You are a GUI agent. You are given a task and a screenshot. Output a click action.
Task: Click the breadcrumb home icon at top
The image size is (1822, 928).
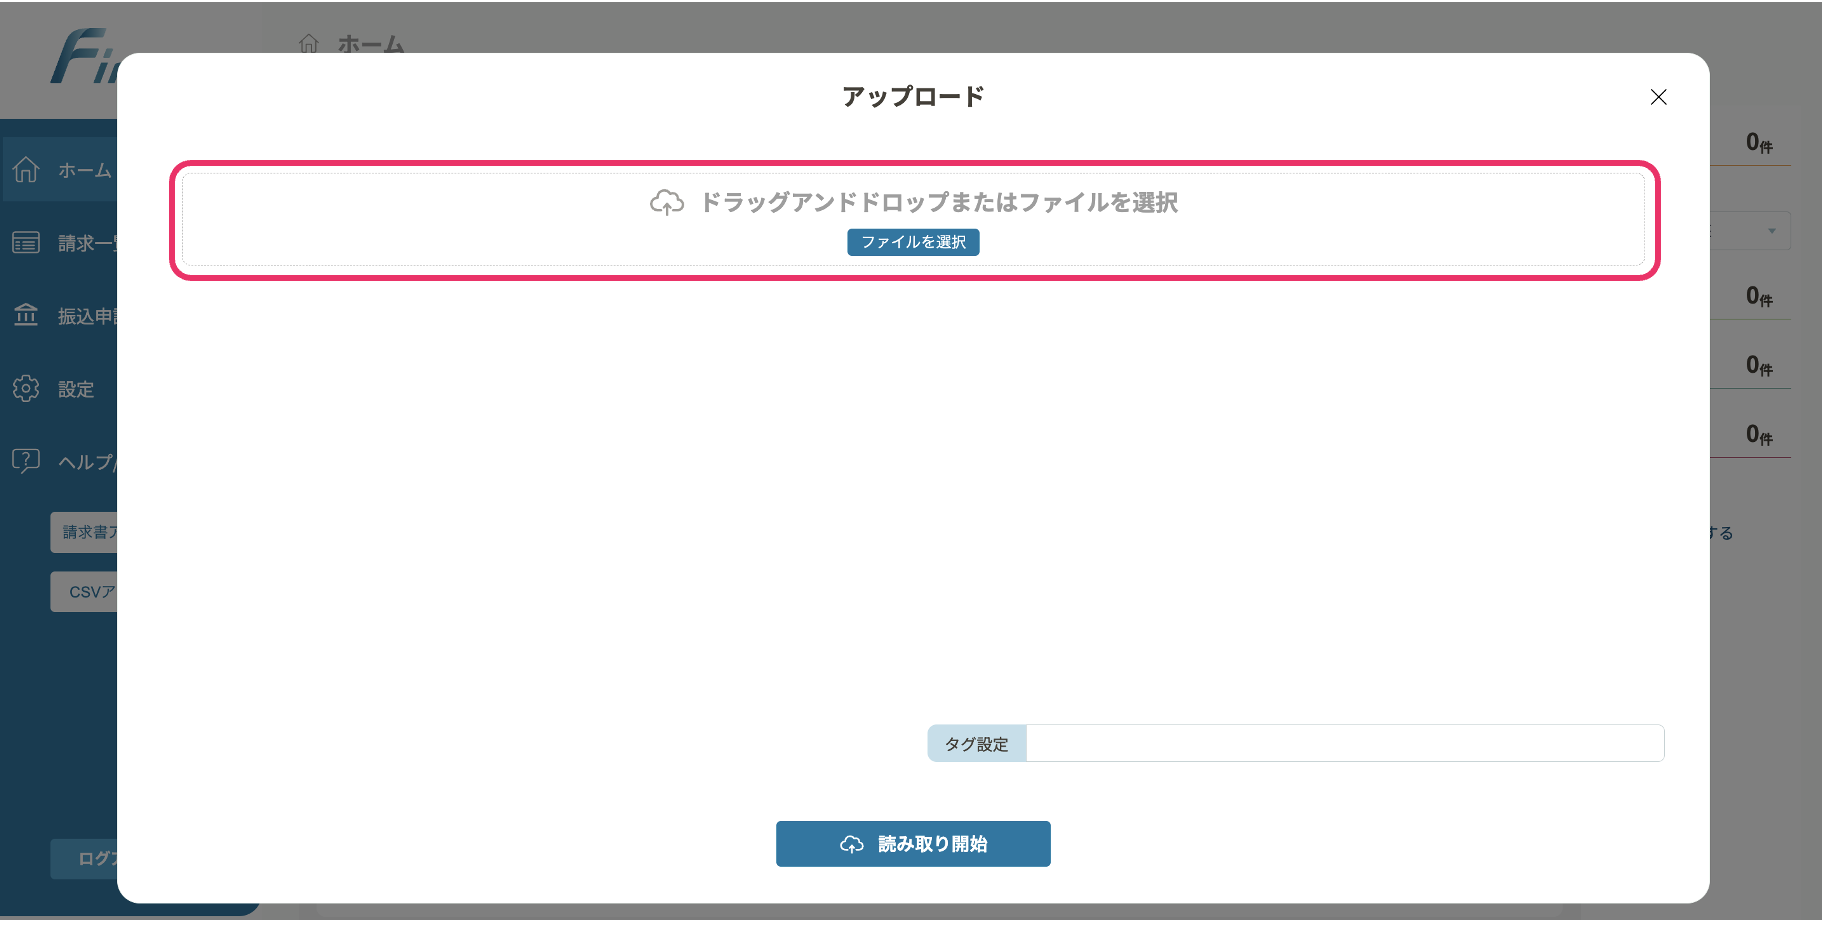tap(309, 44)
